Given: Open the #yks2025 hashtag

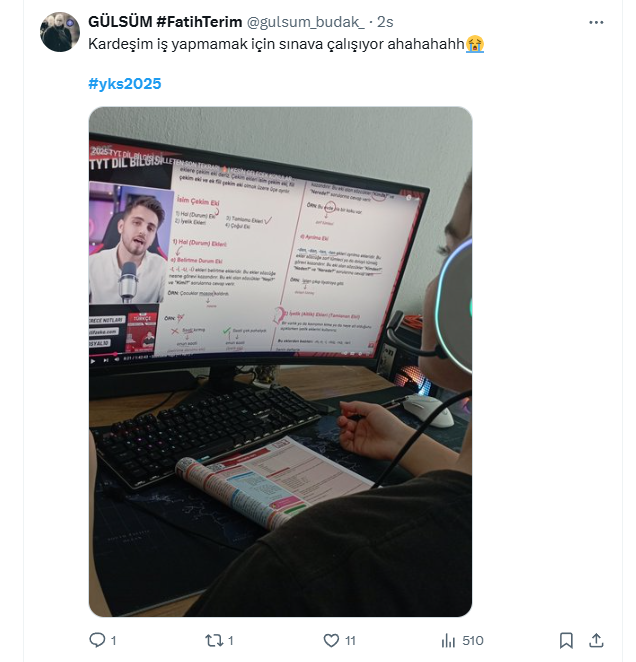Looking at the screenshot, I should click(x=125, y=84).
